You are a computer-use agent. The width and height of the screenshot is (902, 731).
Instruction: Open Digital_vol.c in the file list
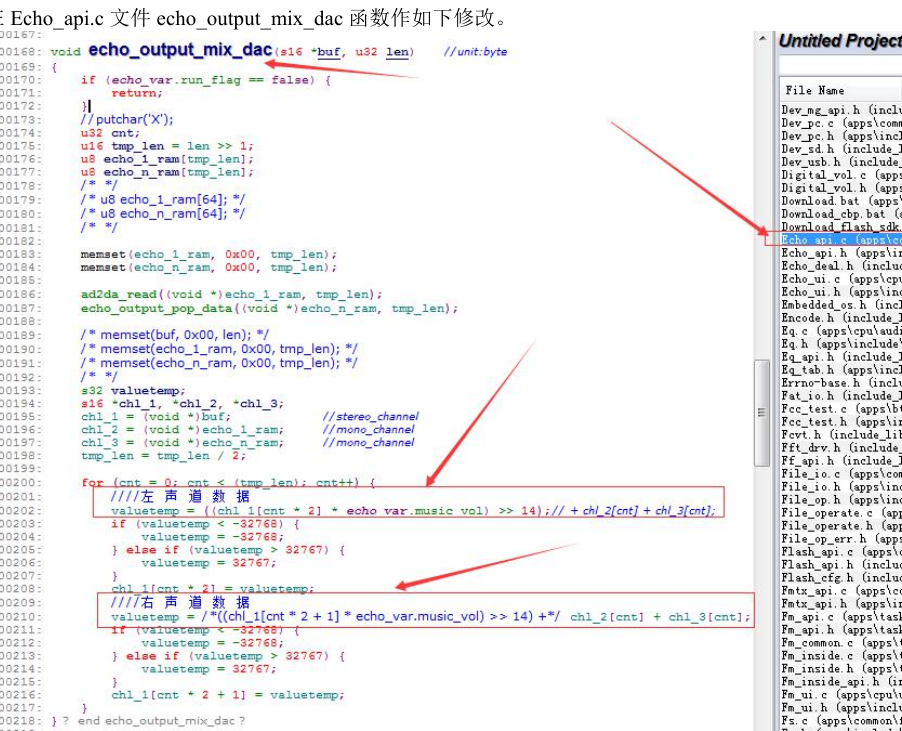pos(841,175)
